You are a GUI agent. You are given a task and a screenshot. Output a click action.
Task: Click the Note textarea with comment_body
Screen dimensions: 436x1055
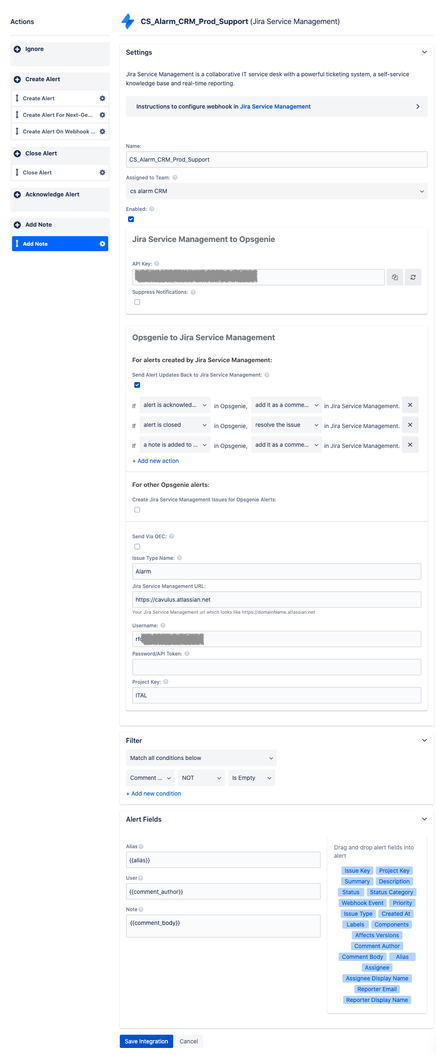[223, 926]
